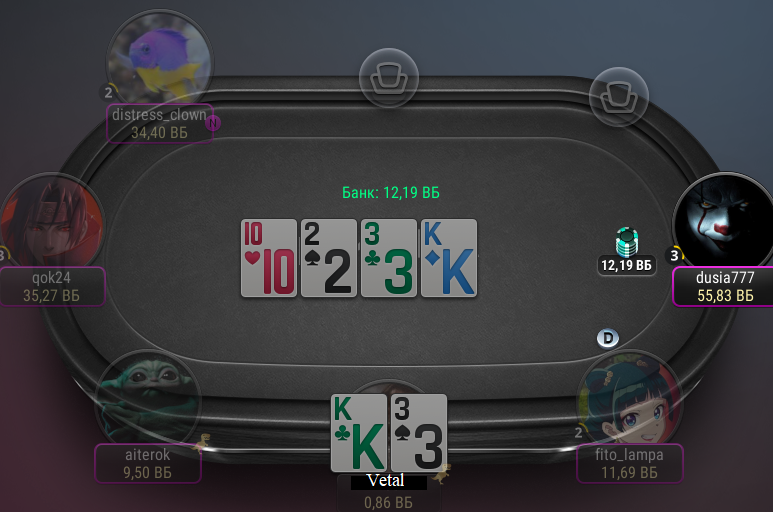Screen dimensions: 773x512
Task: Click the empty seat icon at top center
Action: [x=389, y=78]
